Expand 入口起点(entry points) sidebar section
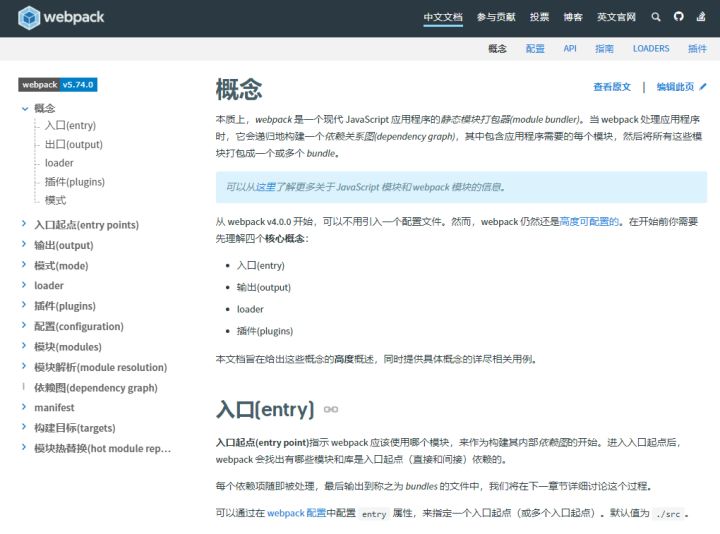Image resolution: width=720 pixels, height=534 pixels. click(x=24, y=224)
